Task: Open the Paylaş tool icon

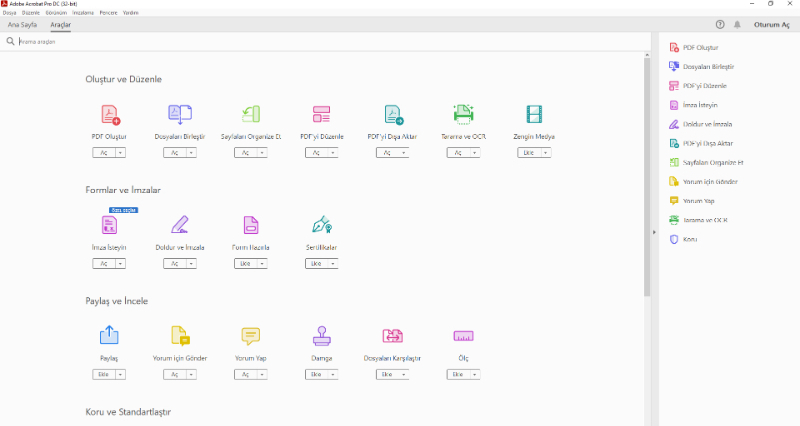Action: click(109, 335)
